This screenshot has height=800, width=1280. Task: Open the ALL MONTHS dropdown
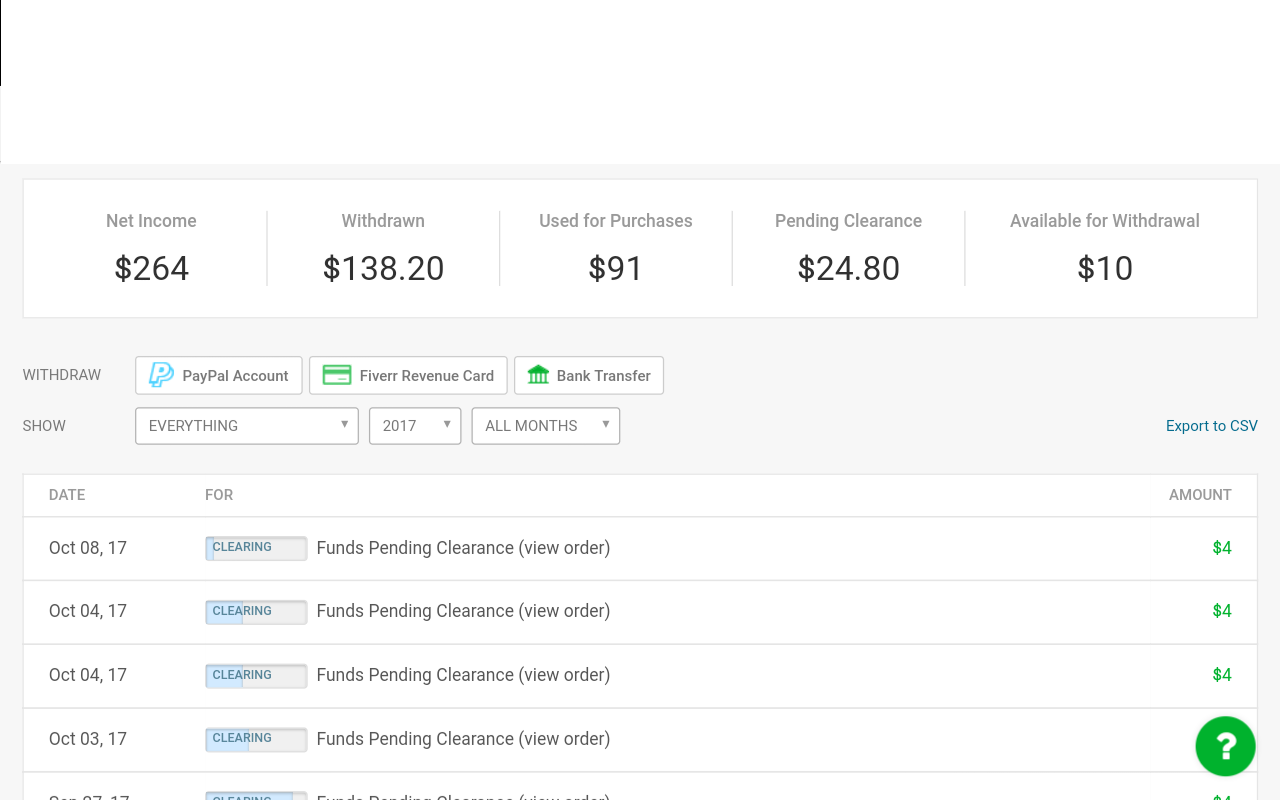pos(545,426)
